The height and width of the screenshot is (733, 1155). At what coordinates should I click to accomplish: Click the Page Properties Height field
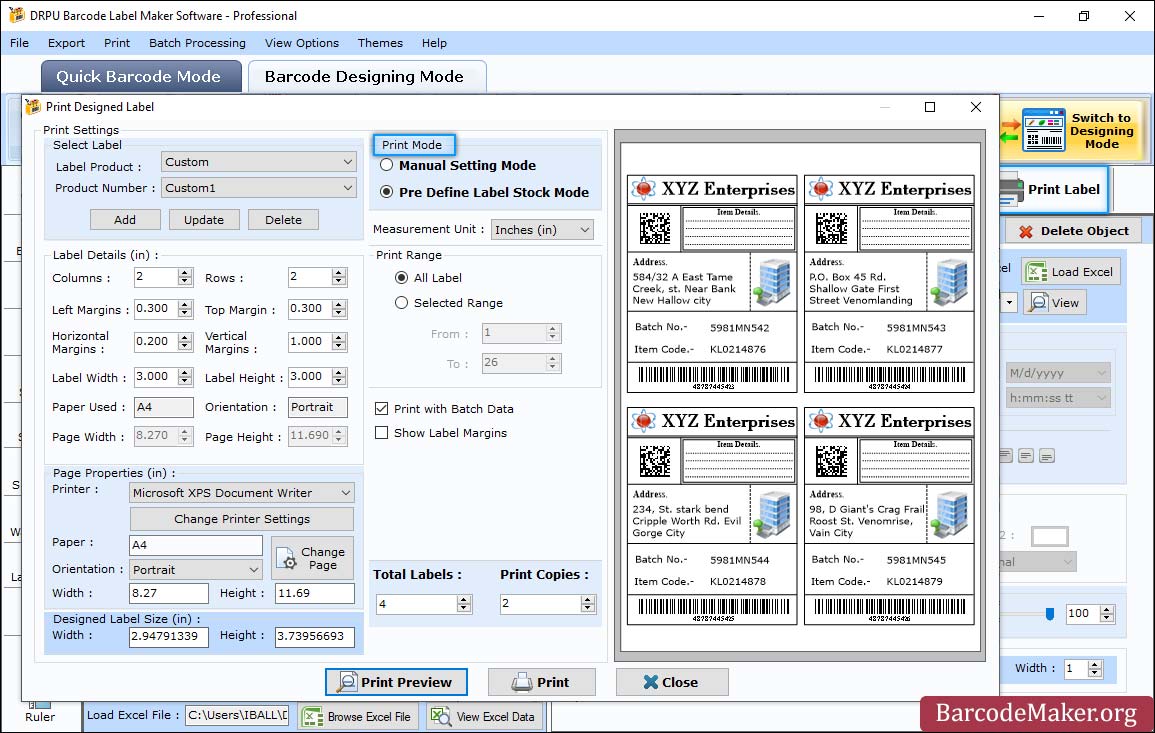click(x=315, y=593)
